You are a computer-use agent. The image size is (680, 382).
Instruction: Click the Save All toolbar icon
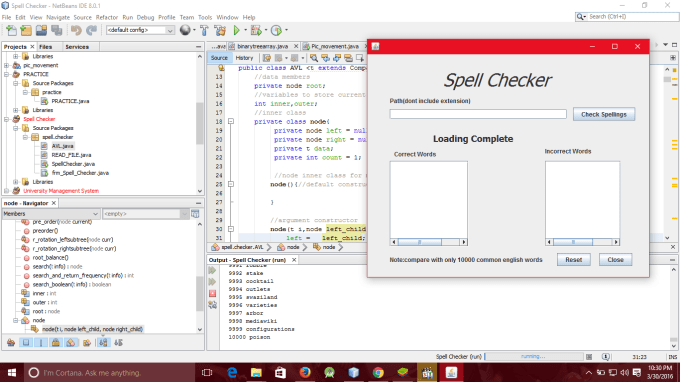(x=56, y=30)
